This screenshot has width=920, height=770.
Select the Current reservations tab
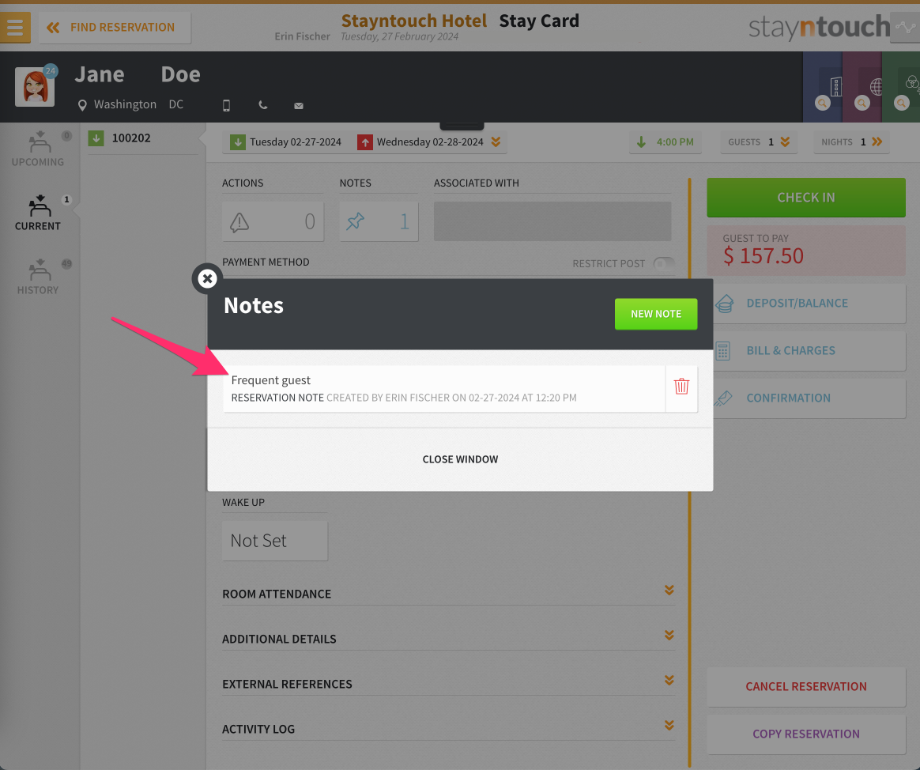pyautogui.click(x=38, y=213)
